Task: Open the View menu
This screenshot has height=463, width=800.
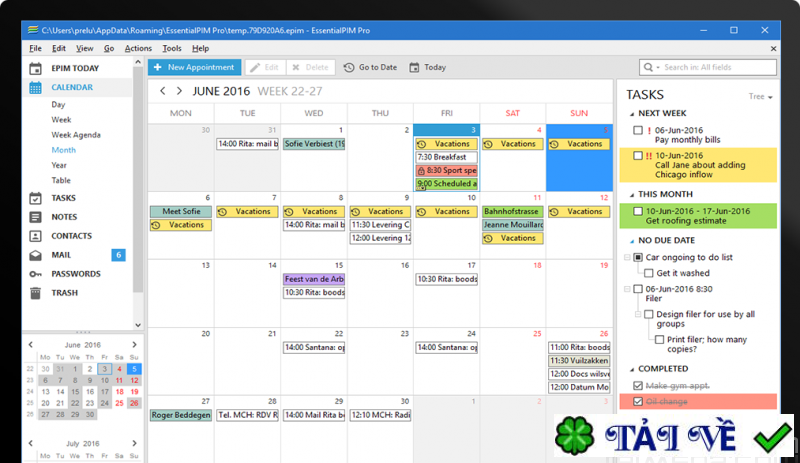Action: pyautogui.click(x=85, y=48)
